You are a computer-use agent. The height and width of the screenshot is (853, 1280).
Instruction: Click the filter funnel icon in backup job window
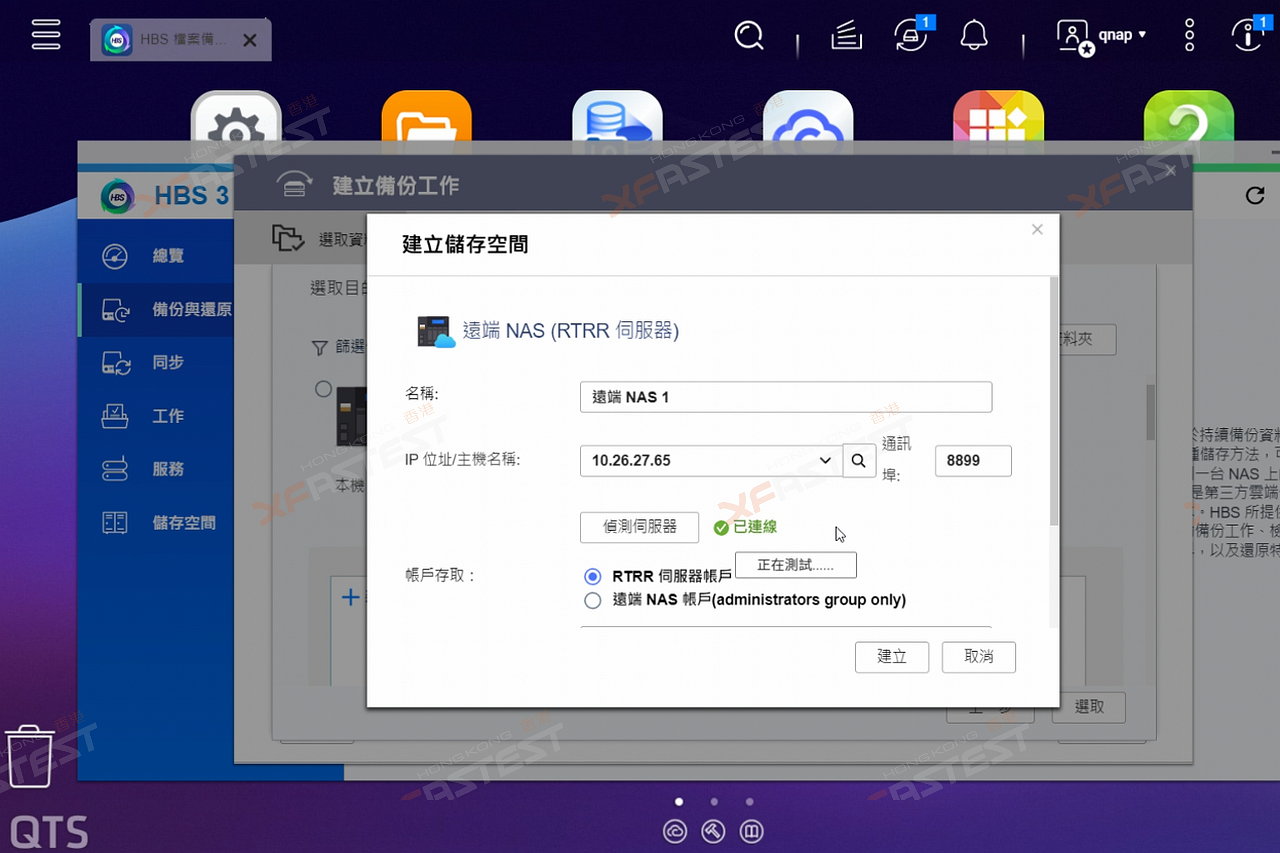point(320,348)
